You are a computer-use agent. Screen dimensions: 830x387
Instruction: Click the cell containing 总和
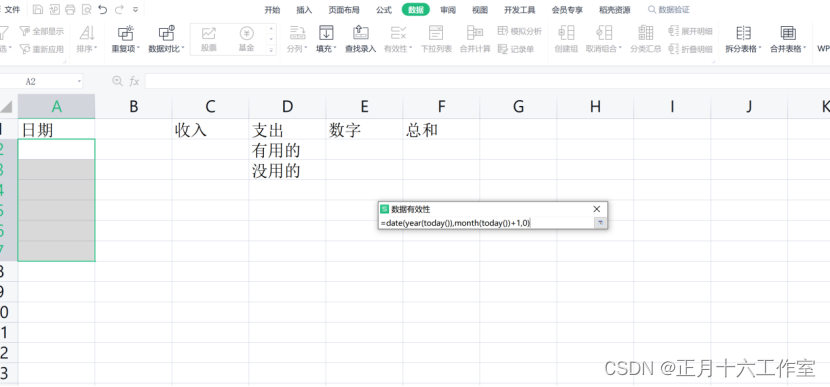441,129
